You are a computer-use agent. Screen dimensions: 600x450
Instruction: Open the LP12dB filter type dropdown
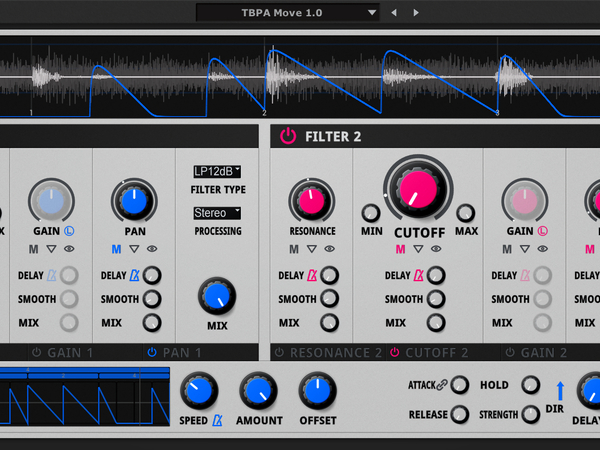tap(217, 172)
